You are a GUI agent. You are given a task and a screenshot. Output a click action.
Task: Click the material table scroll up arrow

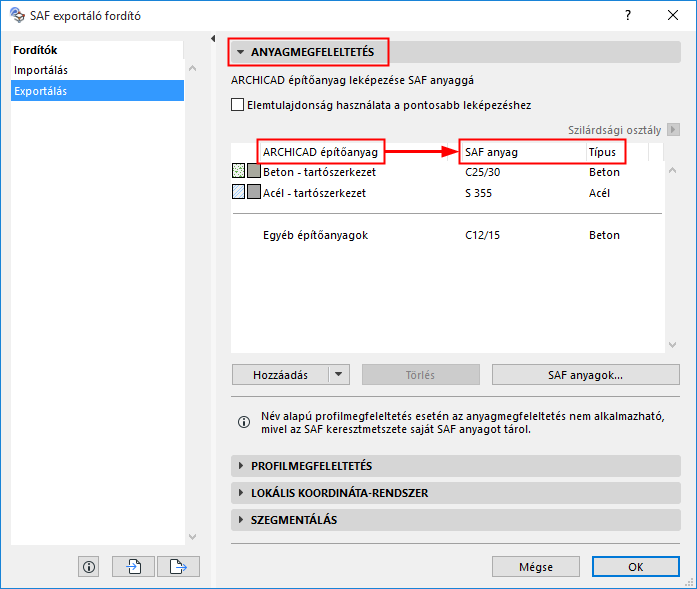[673, 170]
